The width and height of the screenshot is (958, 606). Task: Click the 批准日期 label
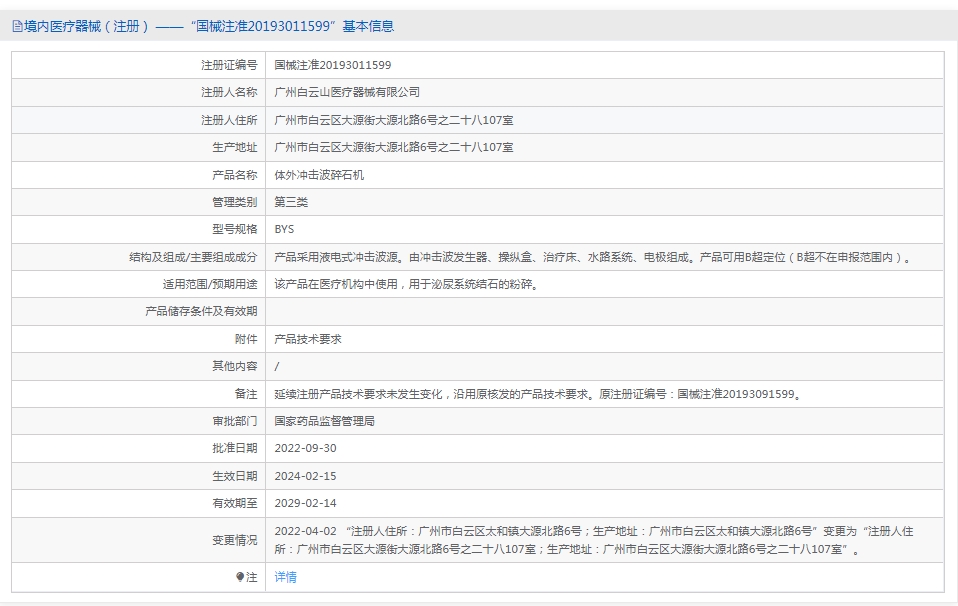235,448
